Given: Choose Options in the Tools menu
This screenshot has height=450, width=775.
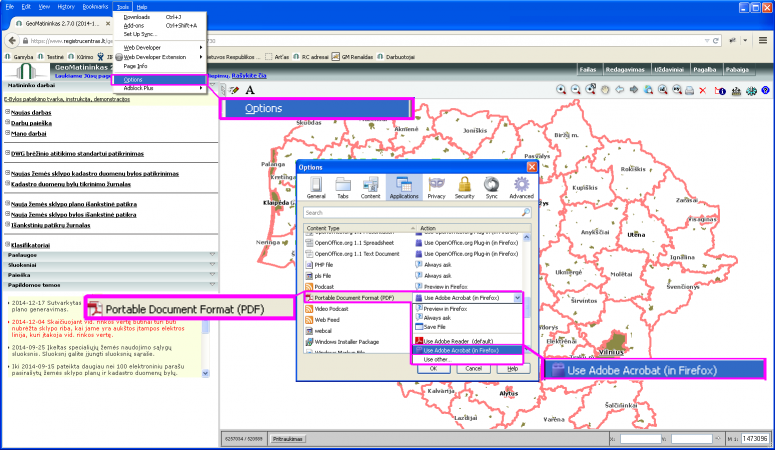Looking at the screenshot, I should 159,80.
